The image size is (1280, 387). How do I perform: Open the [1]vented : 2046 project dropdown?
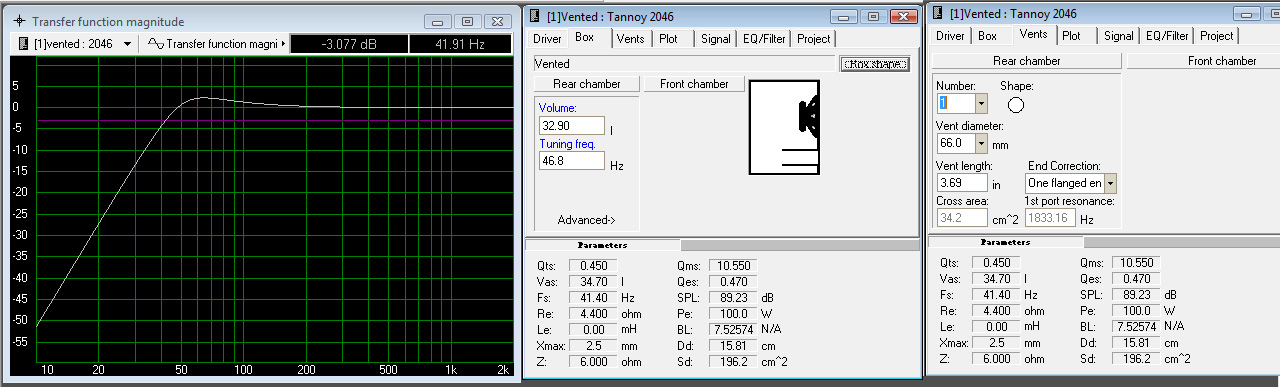(127, 44)
